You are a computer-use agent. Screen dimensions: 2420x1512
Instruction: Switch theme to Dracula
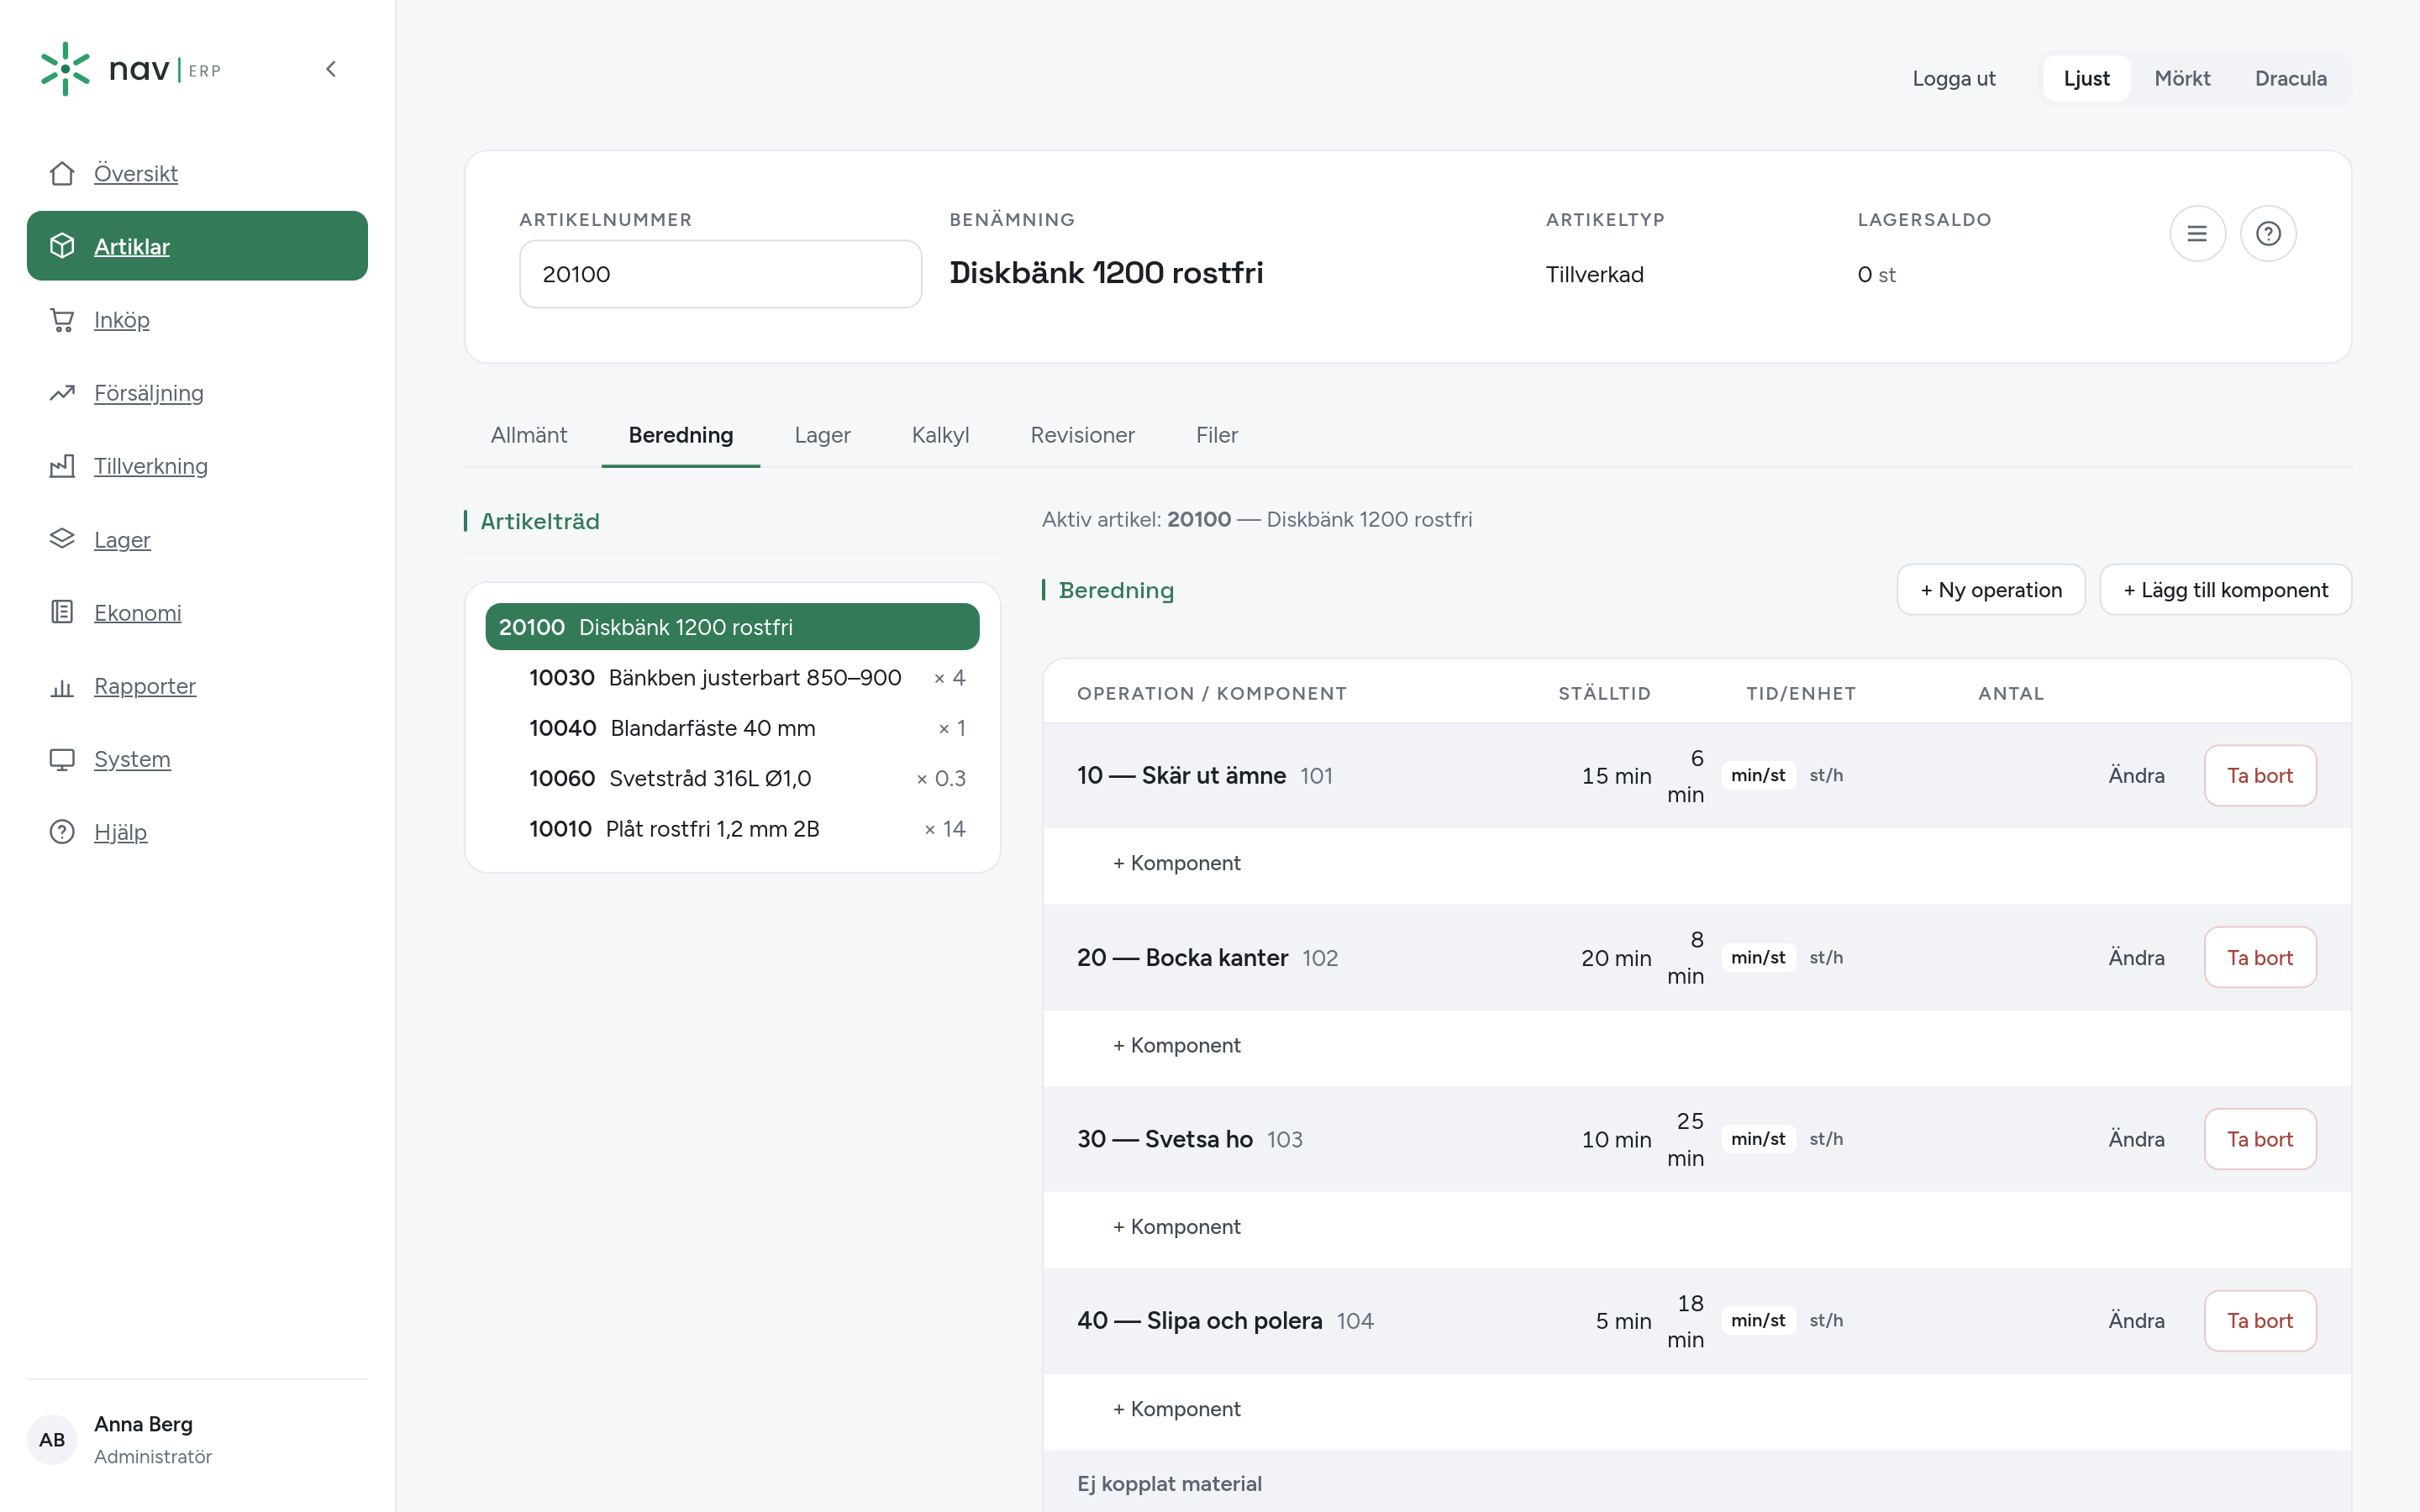2290,78
